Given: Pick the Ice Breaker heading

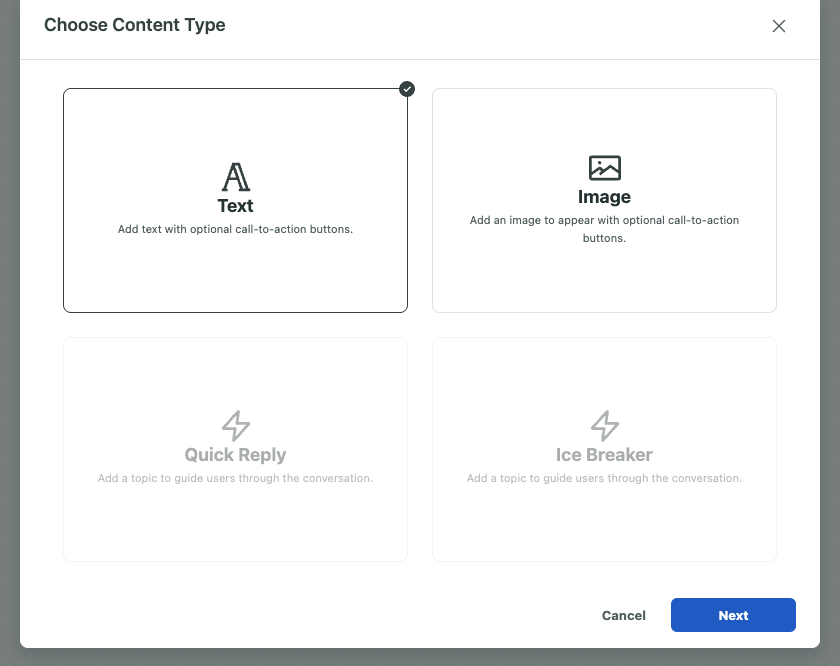Looking at the screenshot, I should (604, 454).
